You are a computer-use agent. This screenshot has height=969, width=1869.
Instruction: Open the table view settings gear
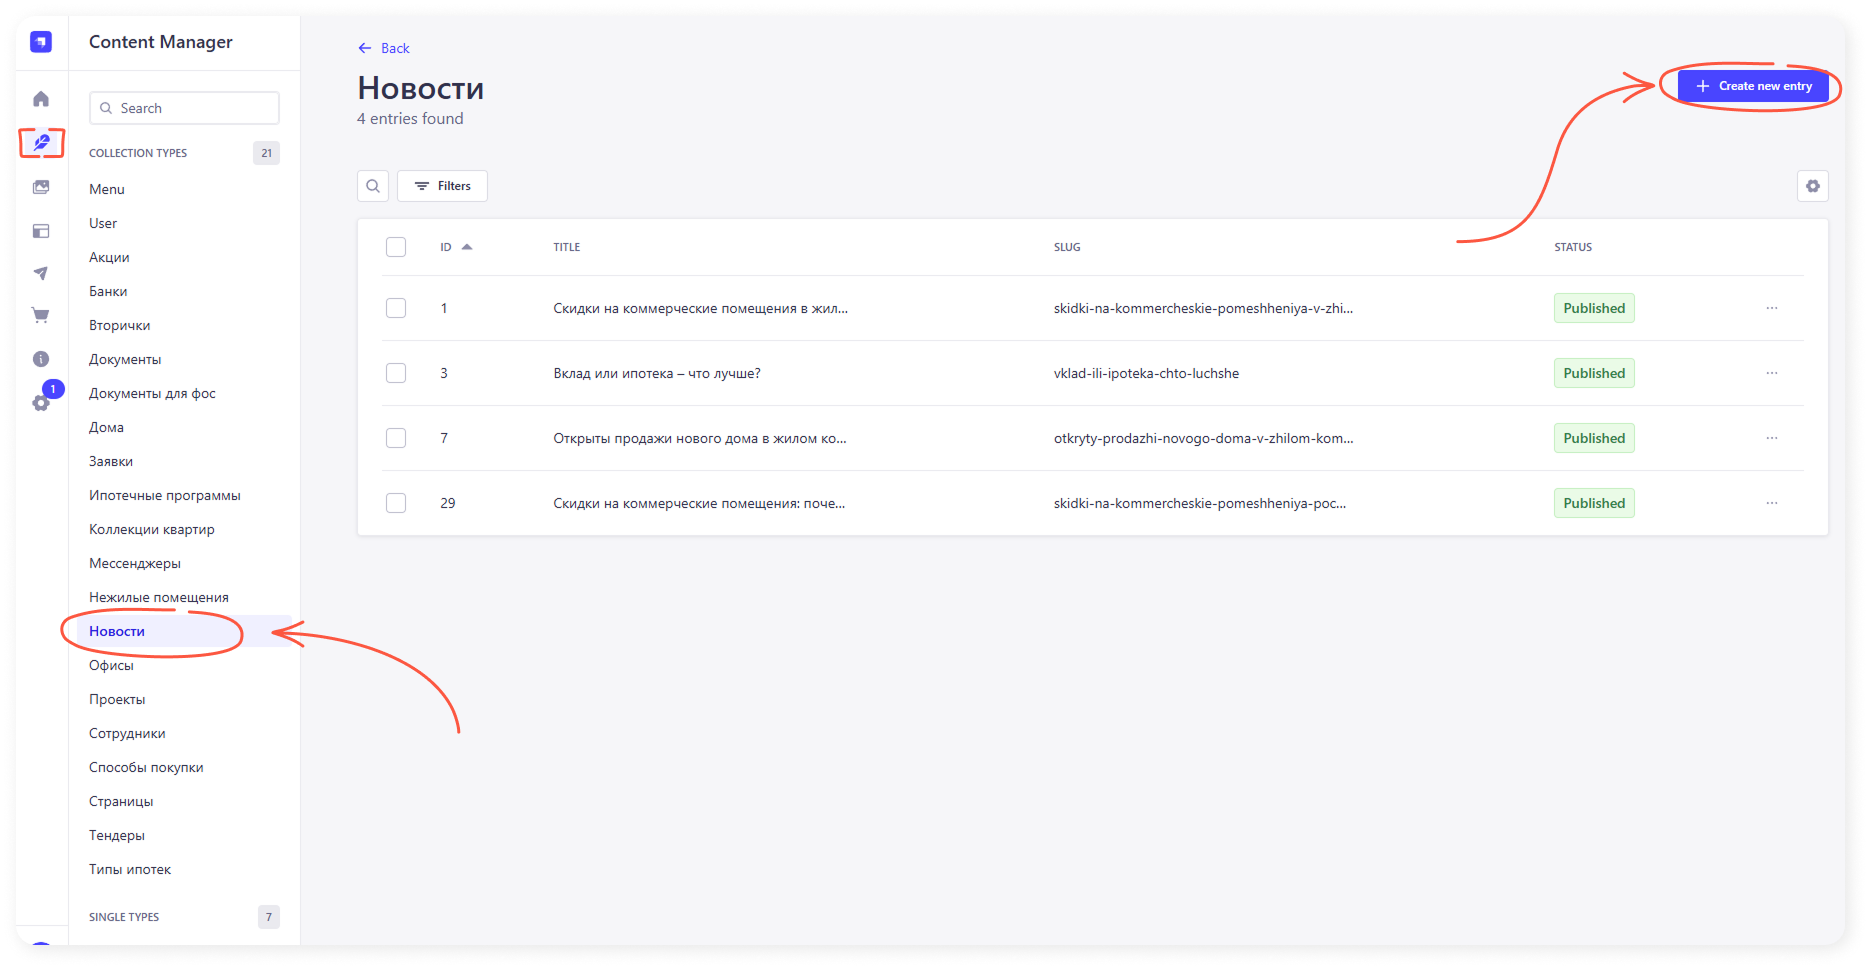pyautogui.click(x=1812, y=186)
